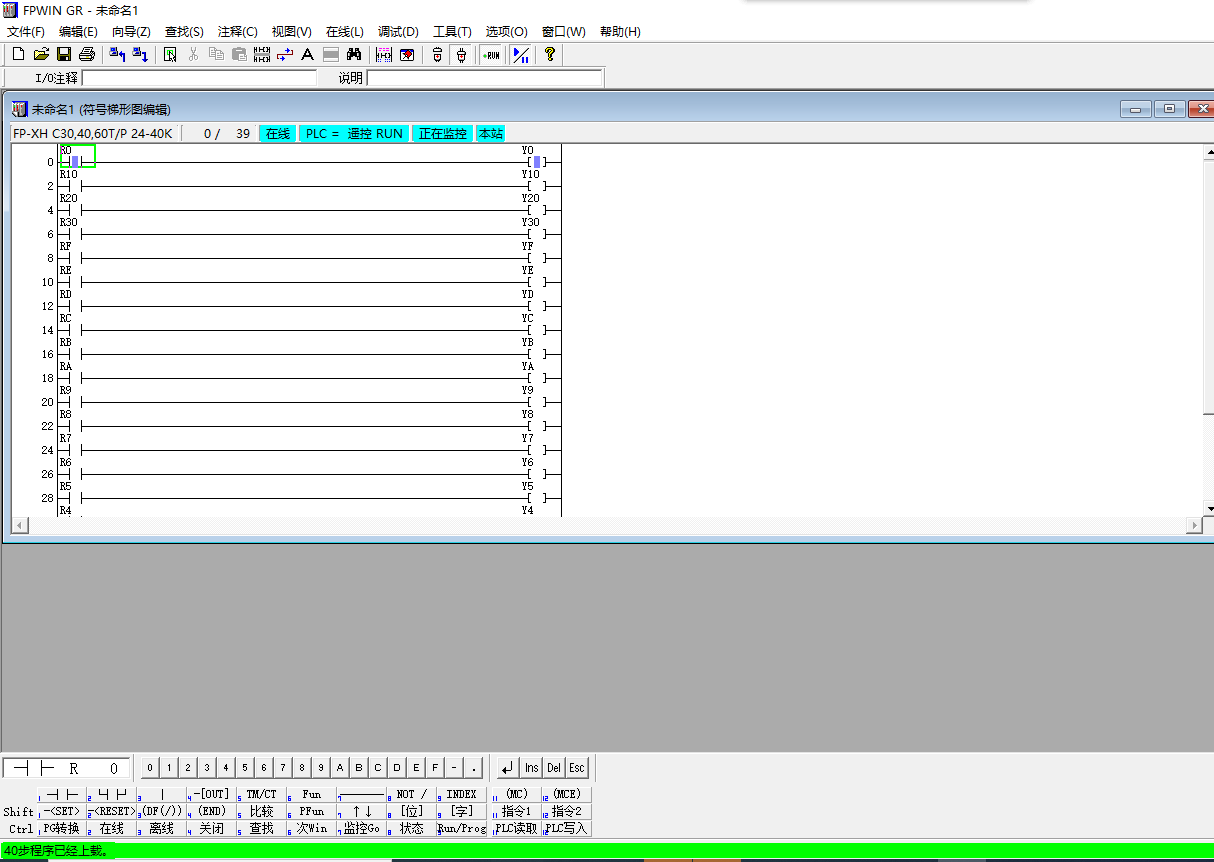Click the RUN mode toolbar icon
This screenshot has width=1214, height=862.
click(491, 55)
